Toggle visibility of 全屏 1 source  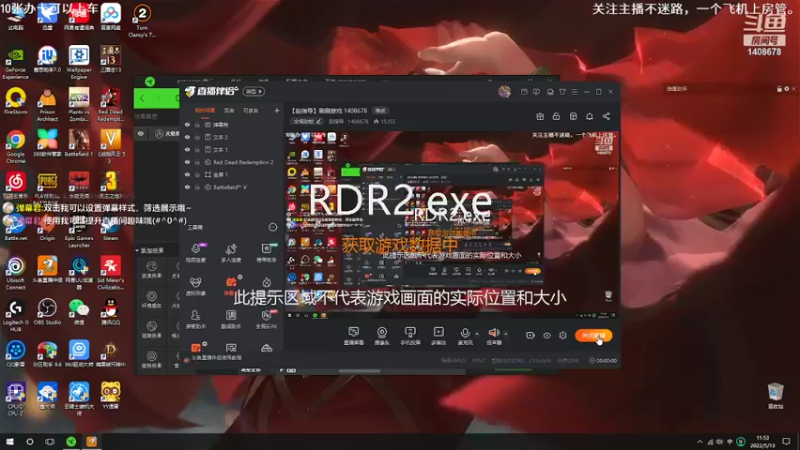[x=187, y=174]
